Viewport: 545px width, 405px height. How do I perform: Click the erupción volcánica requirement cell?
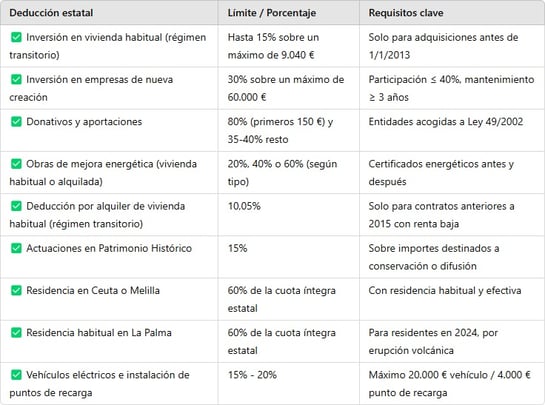(x=452, y=341)
